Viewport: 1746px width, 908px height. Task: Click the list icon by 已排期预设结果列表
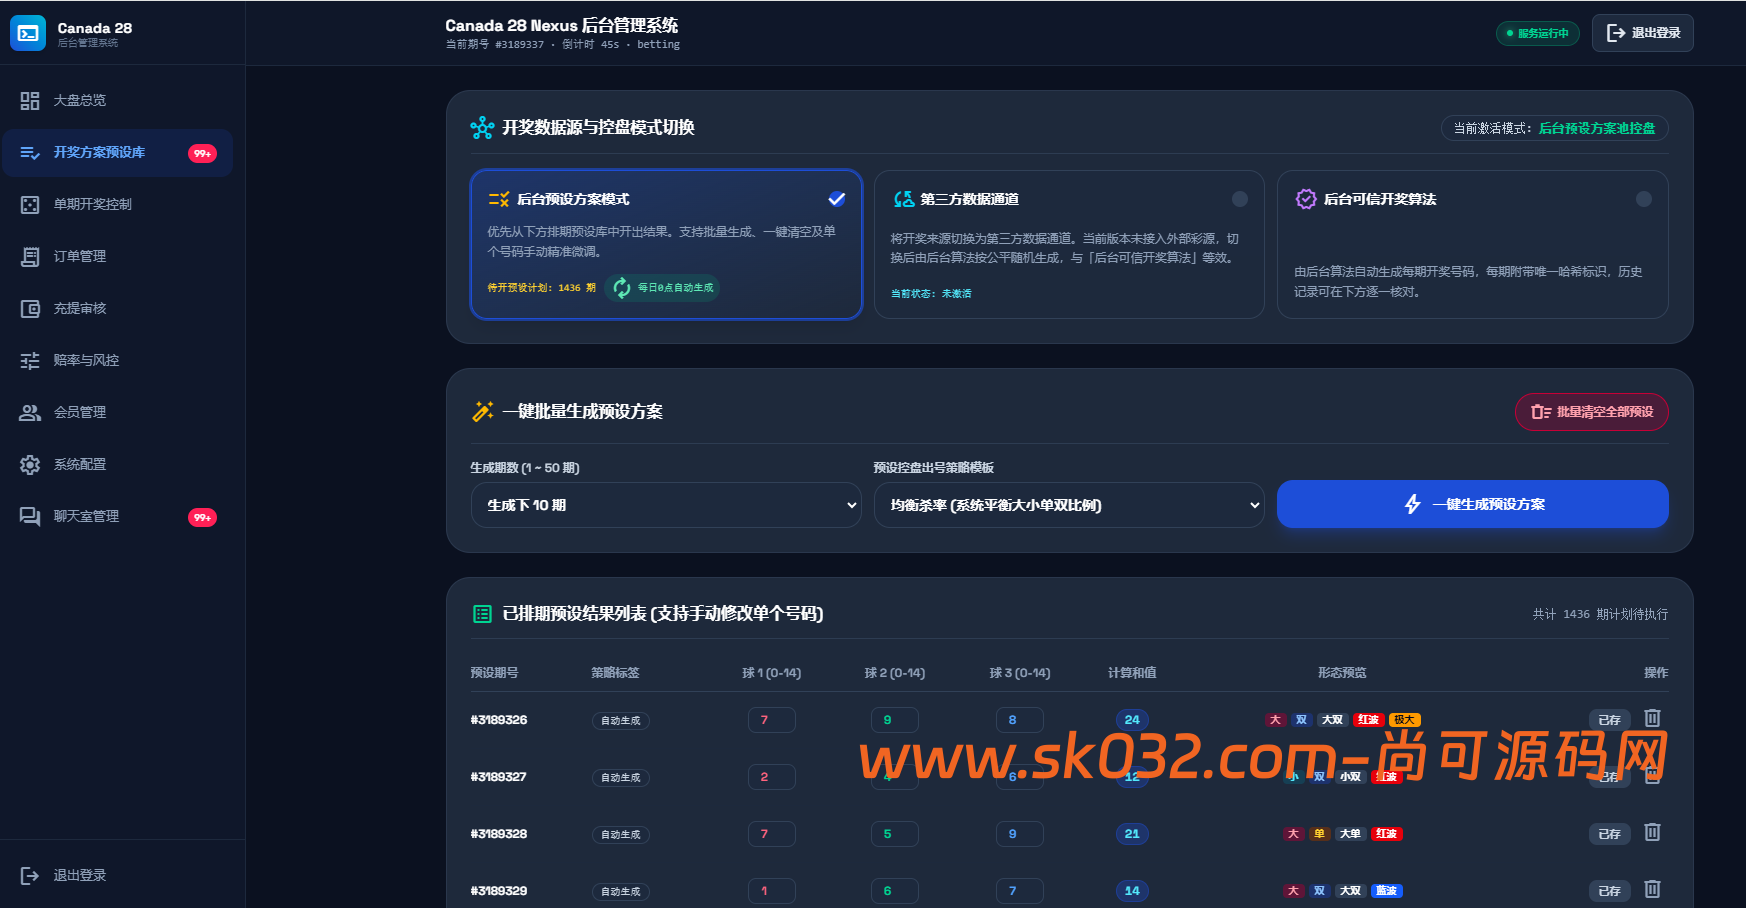click(x=482, y=614)
